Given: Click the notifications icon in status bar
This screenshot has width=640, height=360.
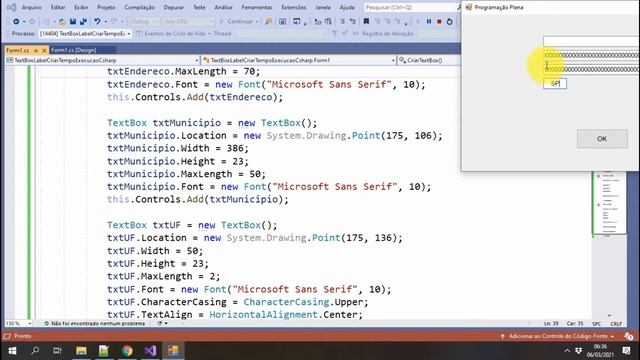Looking at the screenshot, I should pos(629,336).
